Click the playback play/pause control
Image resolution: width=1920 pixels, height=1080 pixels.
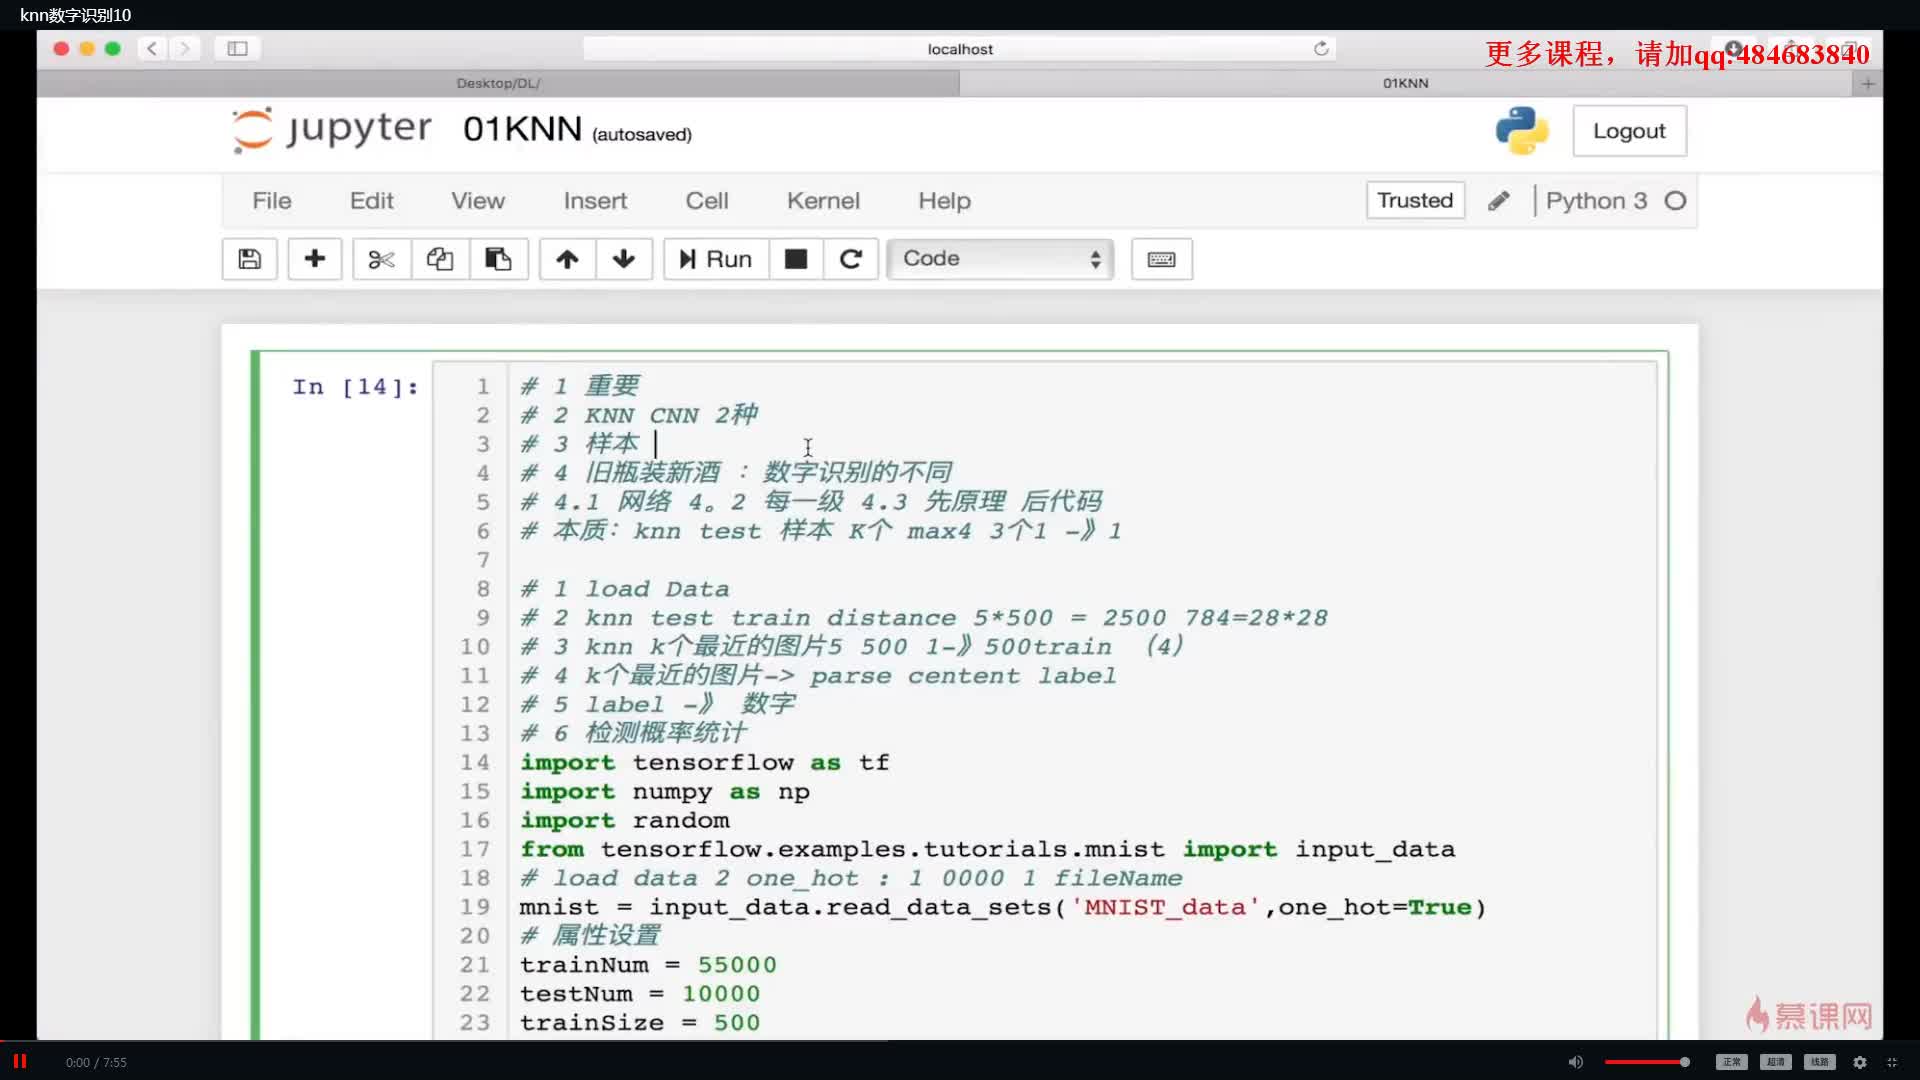[21, 1062]
